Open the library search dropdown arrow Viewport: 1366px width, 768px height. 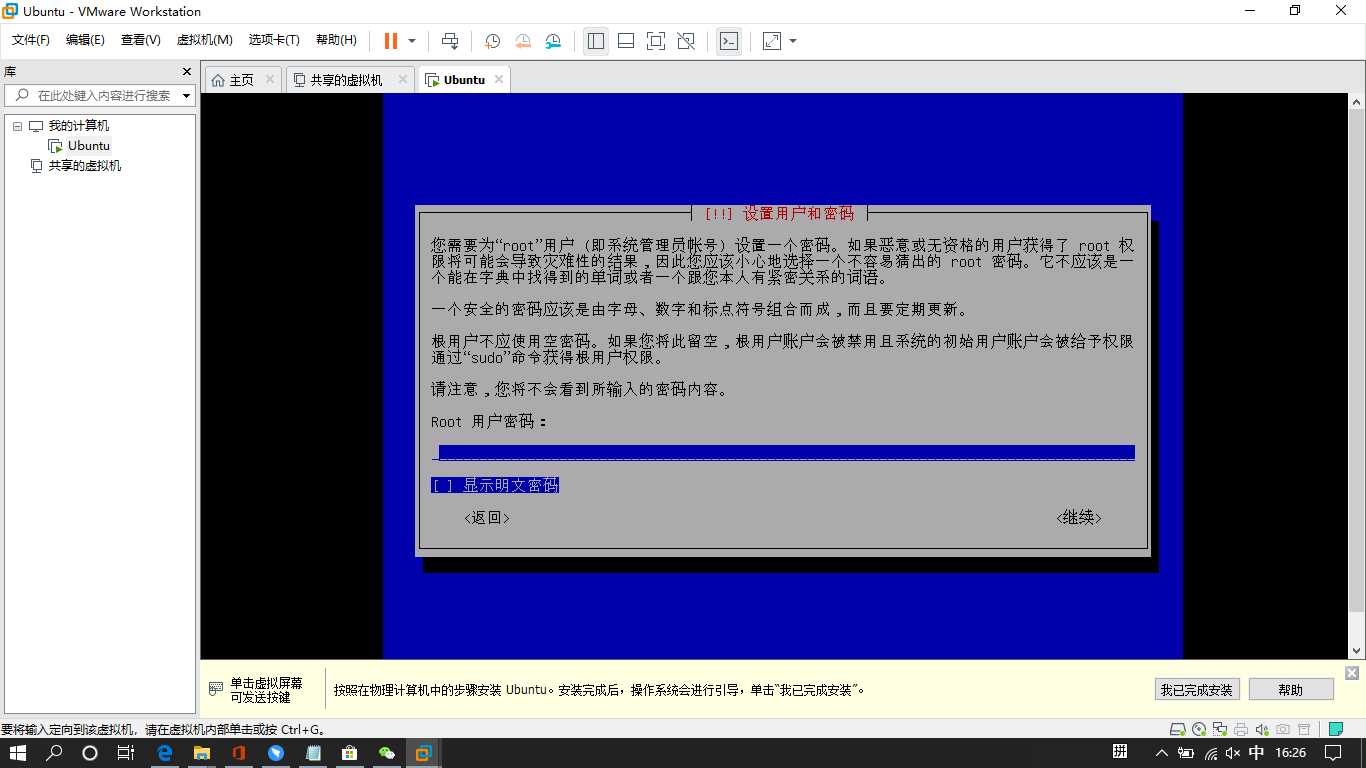click(x=187, y=96)
